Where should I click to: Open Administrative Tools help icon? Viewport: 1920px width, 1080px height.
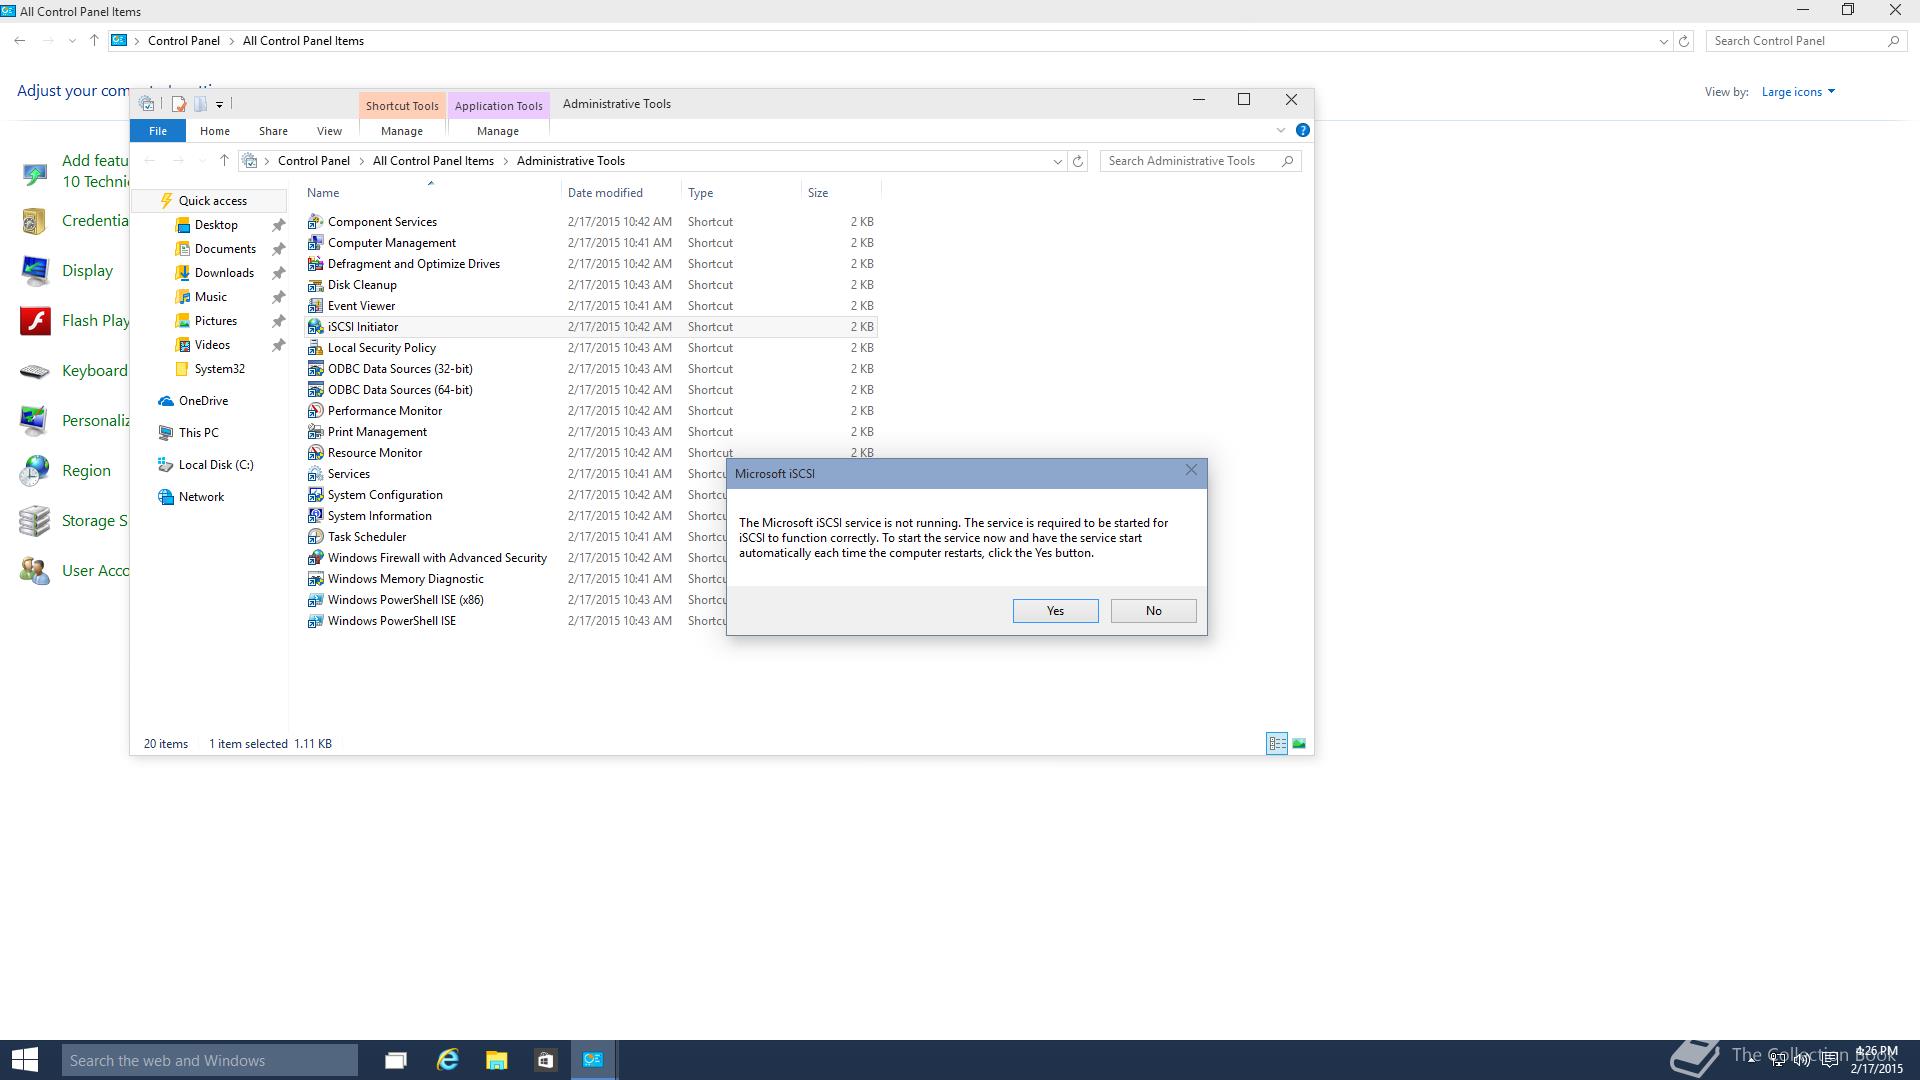tap(1302, 130)
